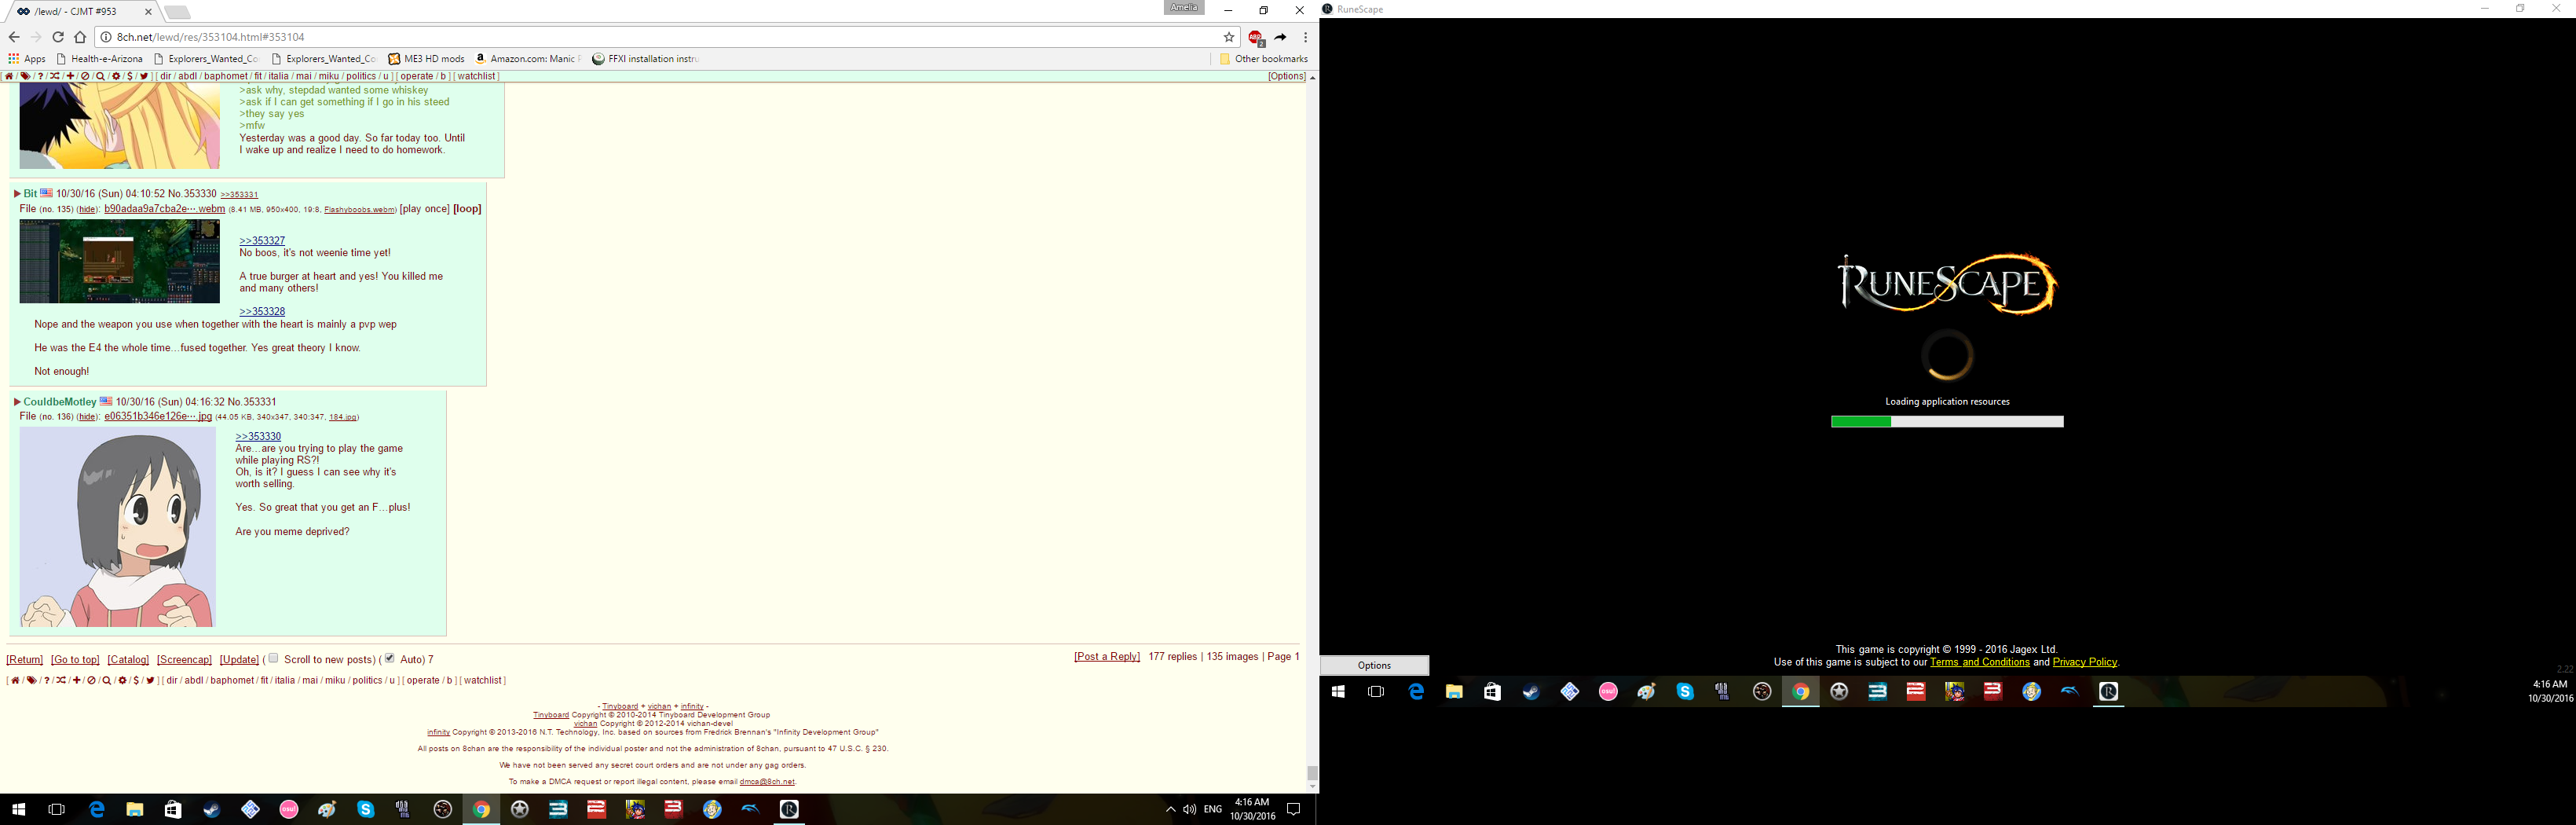Click the RuneScape loading progress bar

[1947, 422]
